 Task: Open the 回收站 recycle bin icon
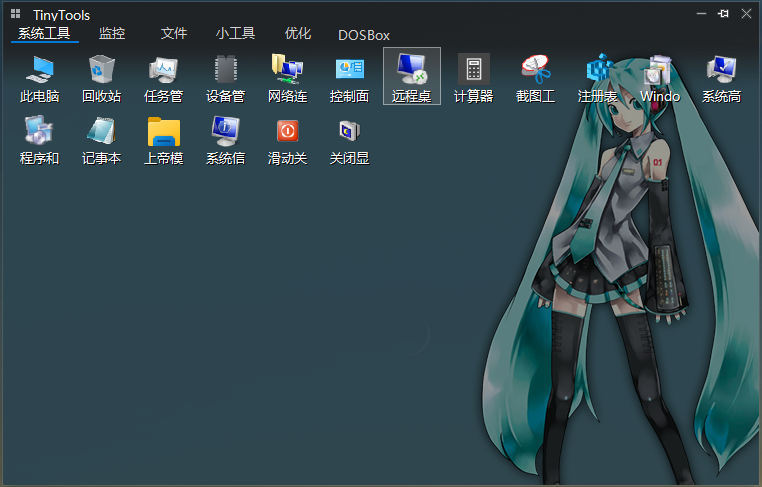pos(102,76)
